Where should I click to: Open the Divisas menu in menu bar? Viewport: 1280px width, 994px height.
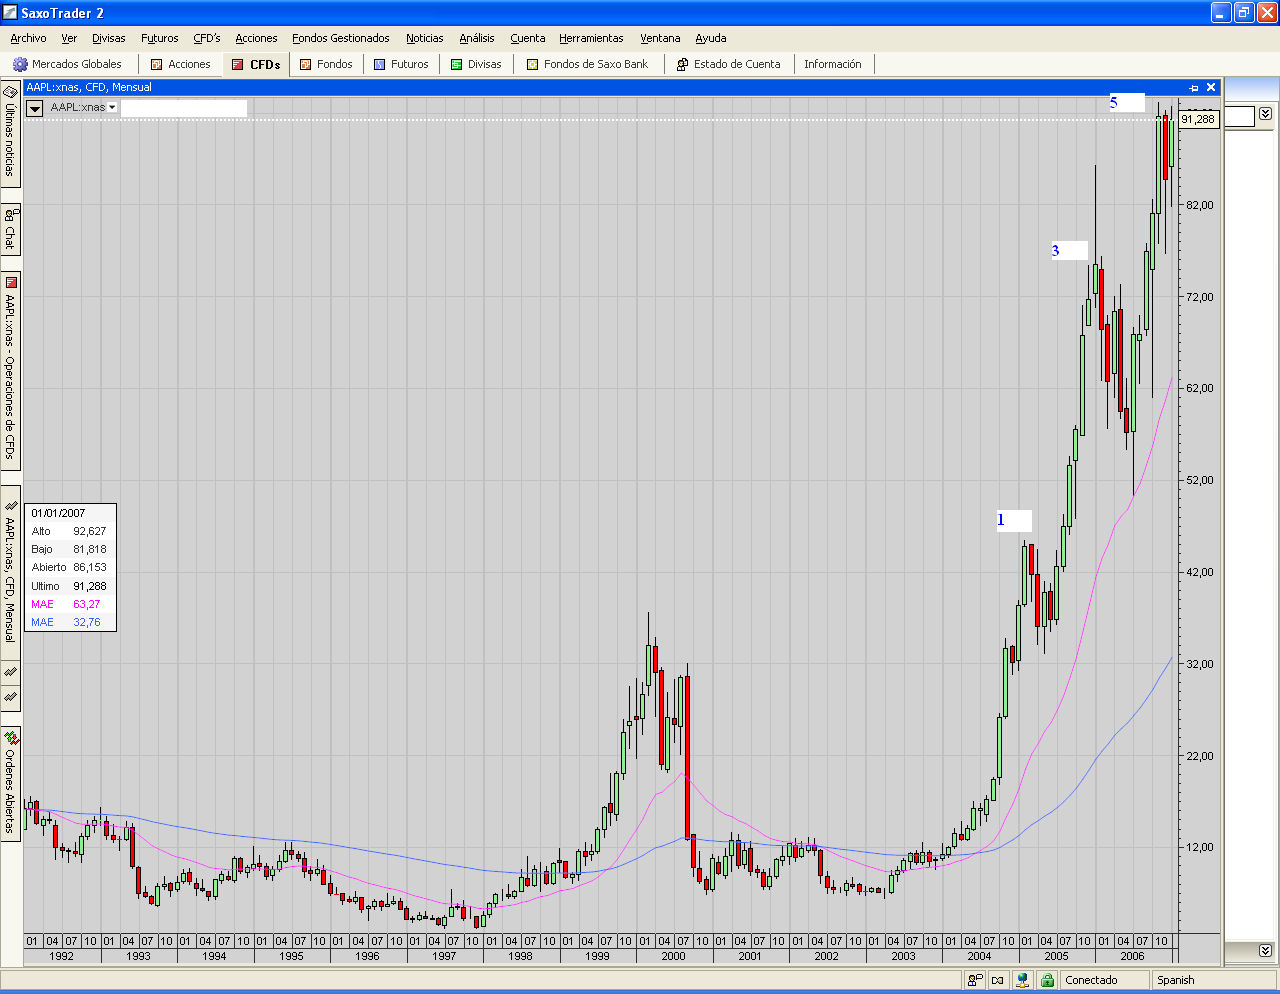tap(109, 38)
